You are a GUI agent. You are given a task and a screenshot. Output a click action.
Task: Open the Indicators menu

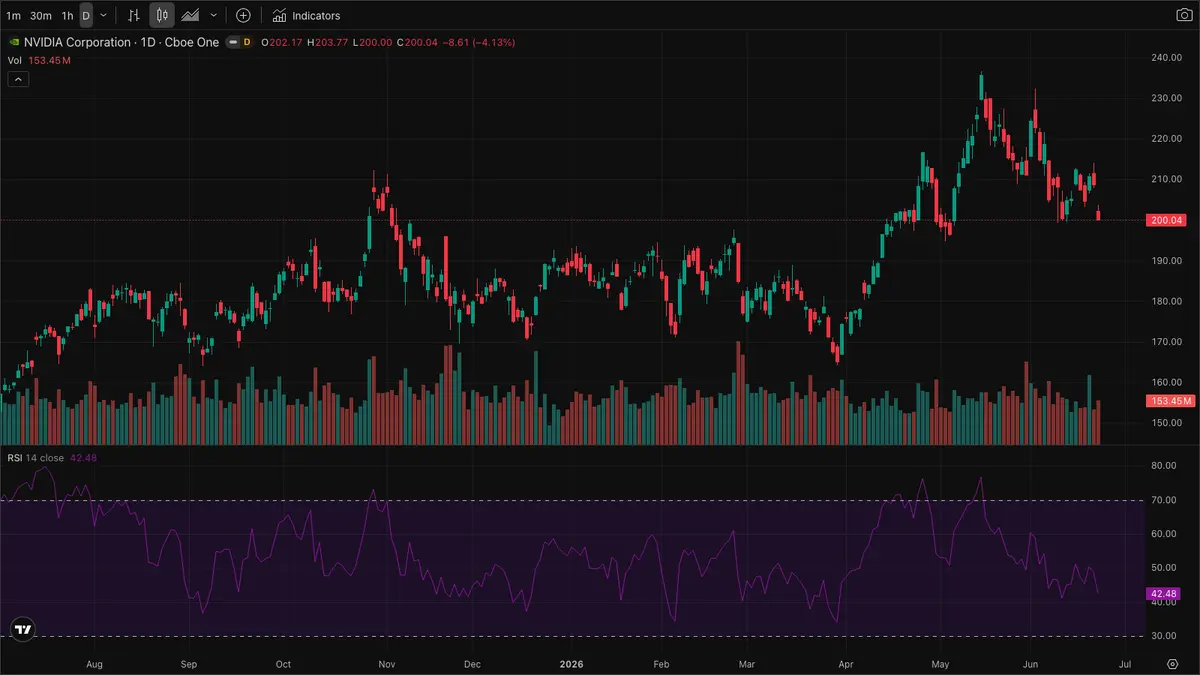pos(306,16)
